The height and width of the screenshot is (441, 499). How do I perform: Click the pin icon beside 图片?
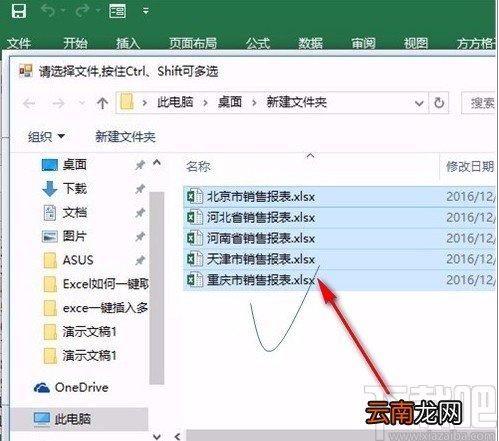pyautogui.click(x=140, y=237)
